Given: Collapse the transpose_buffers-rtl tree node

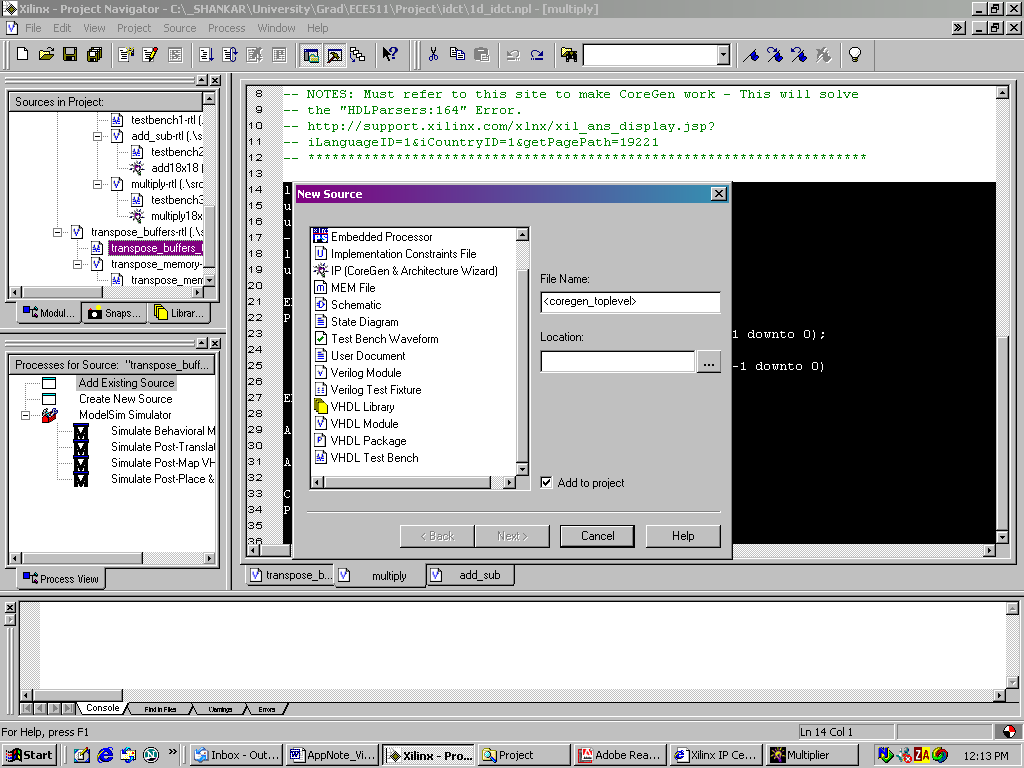Looking at the screenshot, I should (58, 232).
